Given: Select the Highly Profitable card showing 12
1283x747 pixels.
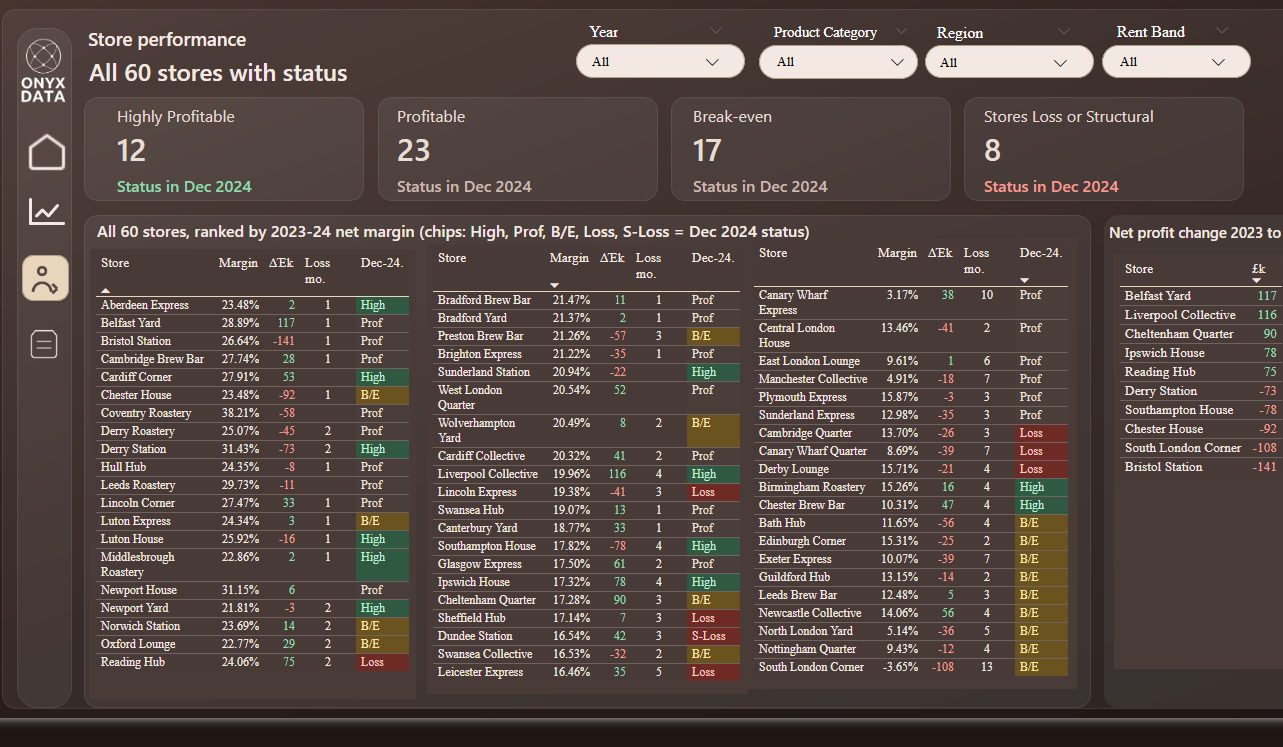Looking at the screenshot, I should pyautogui.click(x=224, y=149).
